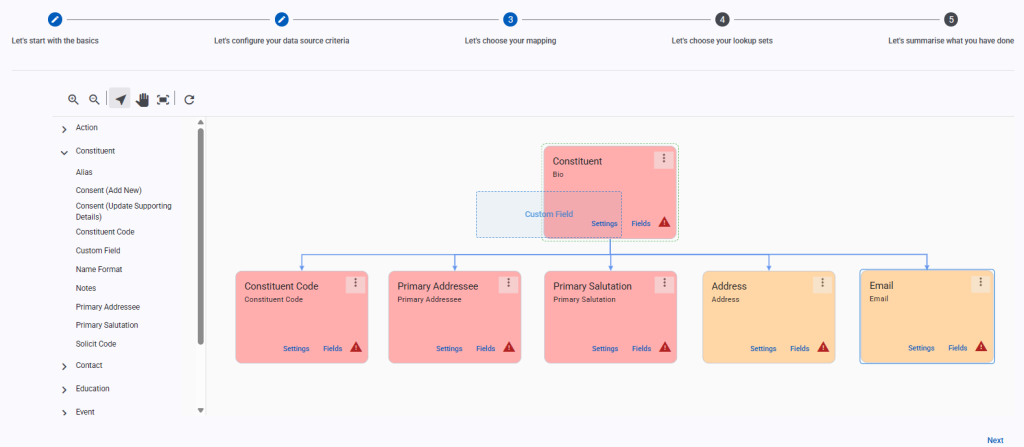Expand the Action tree category
The height and width of the screenshot is (447, 1024).
[64, 129]
